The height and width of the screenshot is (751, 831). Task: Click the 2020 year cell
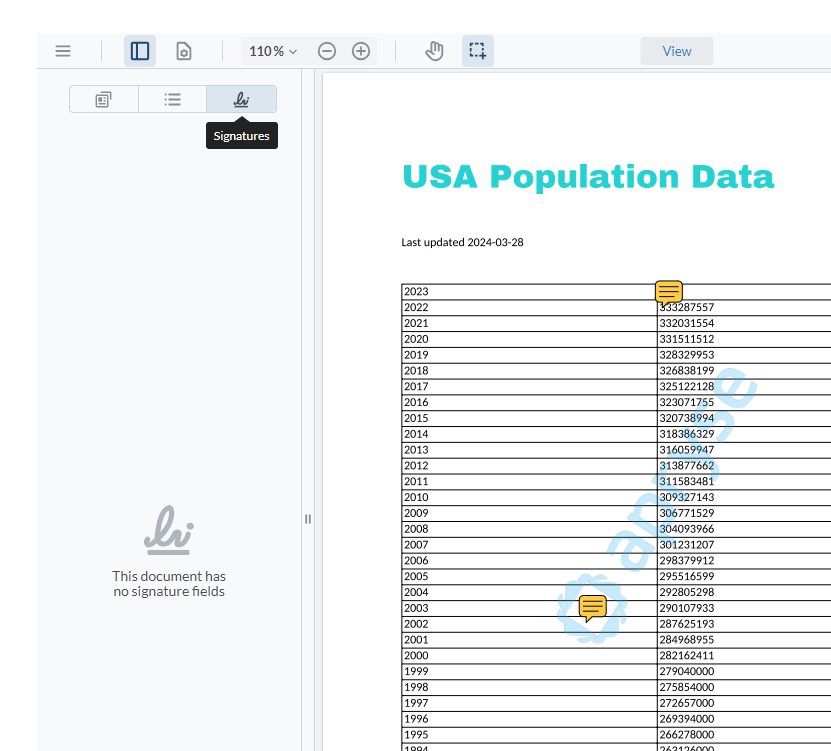coord(529,339)
